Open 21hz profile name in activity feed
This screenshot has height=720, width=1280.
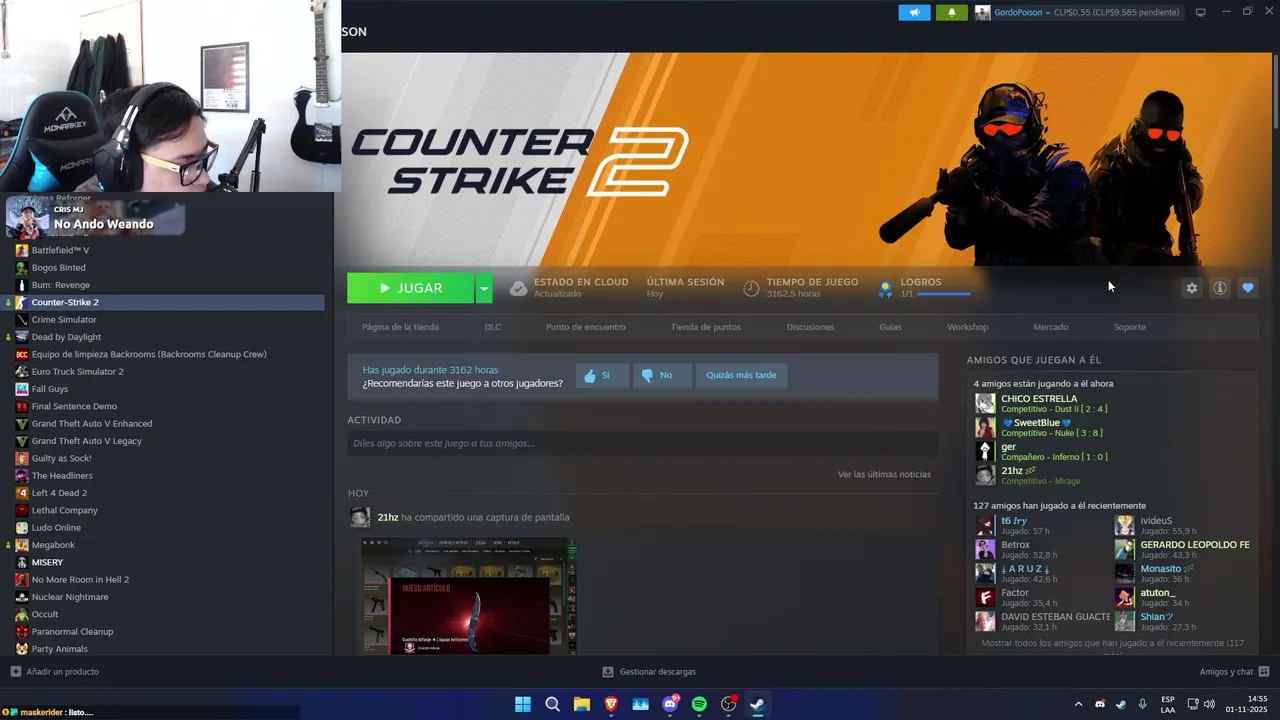(388, 517)
